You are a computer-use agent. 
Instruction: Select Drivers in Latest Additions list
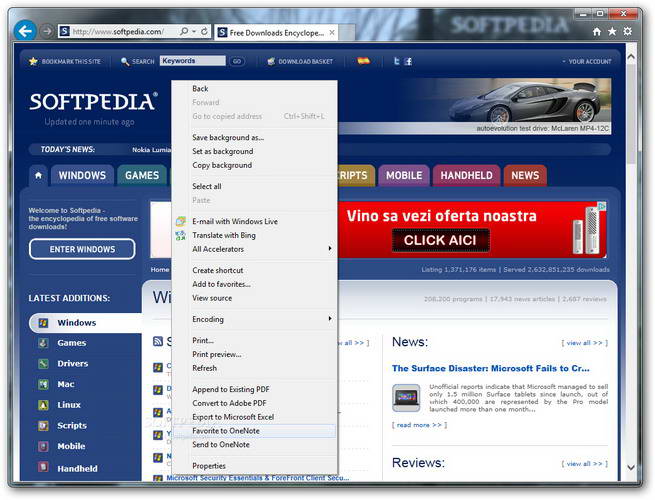coord(72,363)
